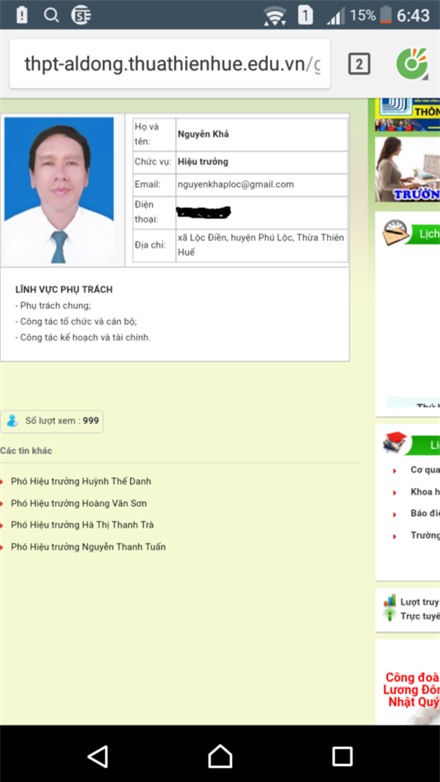
Task: Tap the books graduation cap sidebar icon
Action: click(x=395, y=442)
